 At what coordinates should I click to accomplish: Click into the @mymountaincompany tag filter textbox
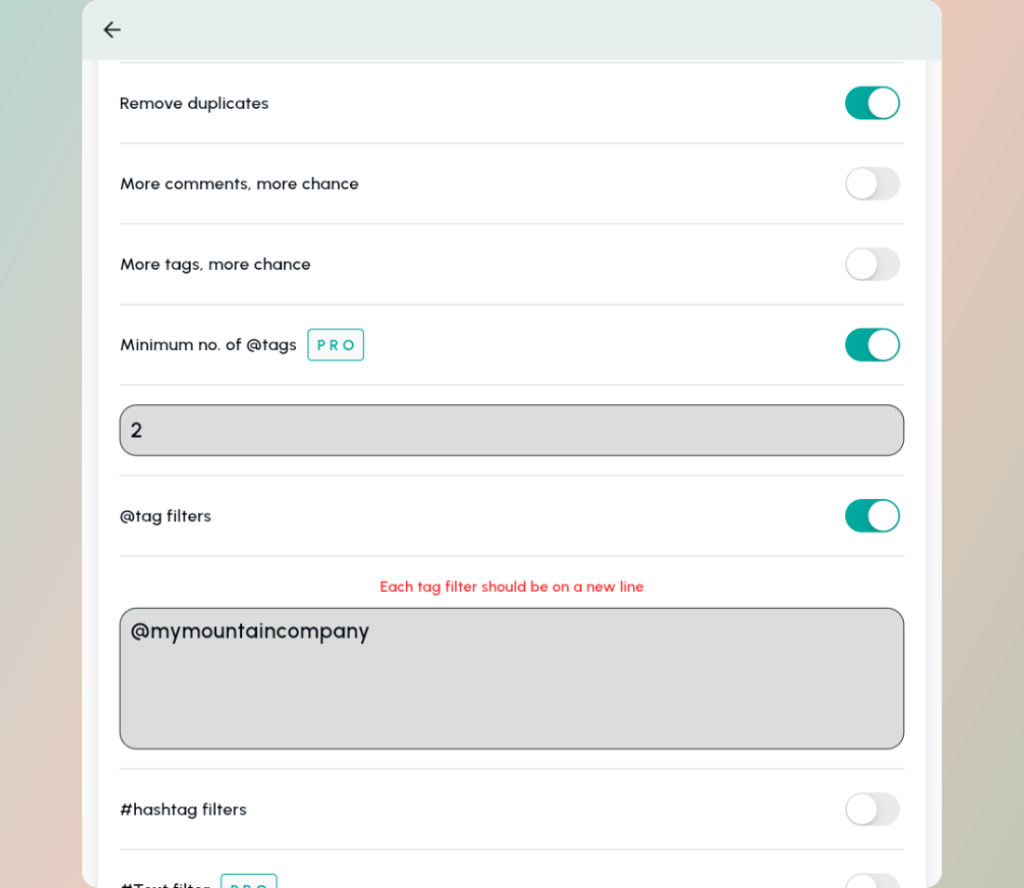coord(511,678)
